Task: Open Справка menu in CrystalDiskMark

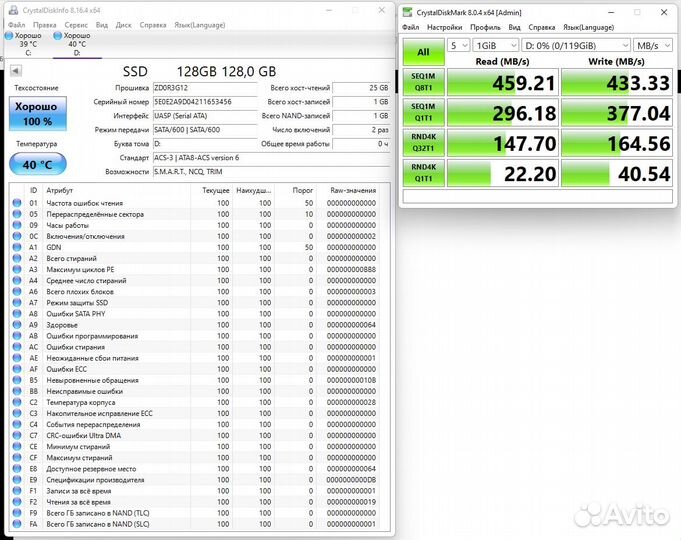Action: click(x=542, y=27)
